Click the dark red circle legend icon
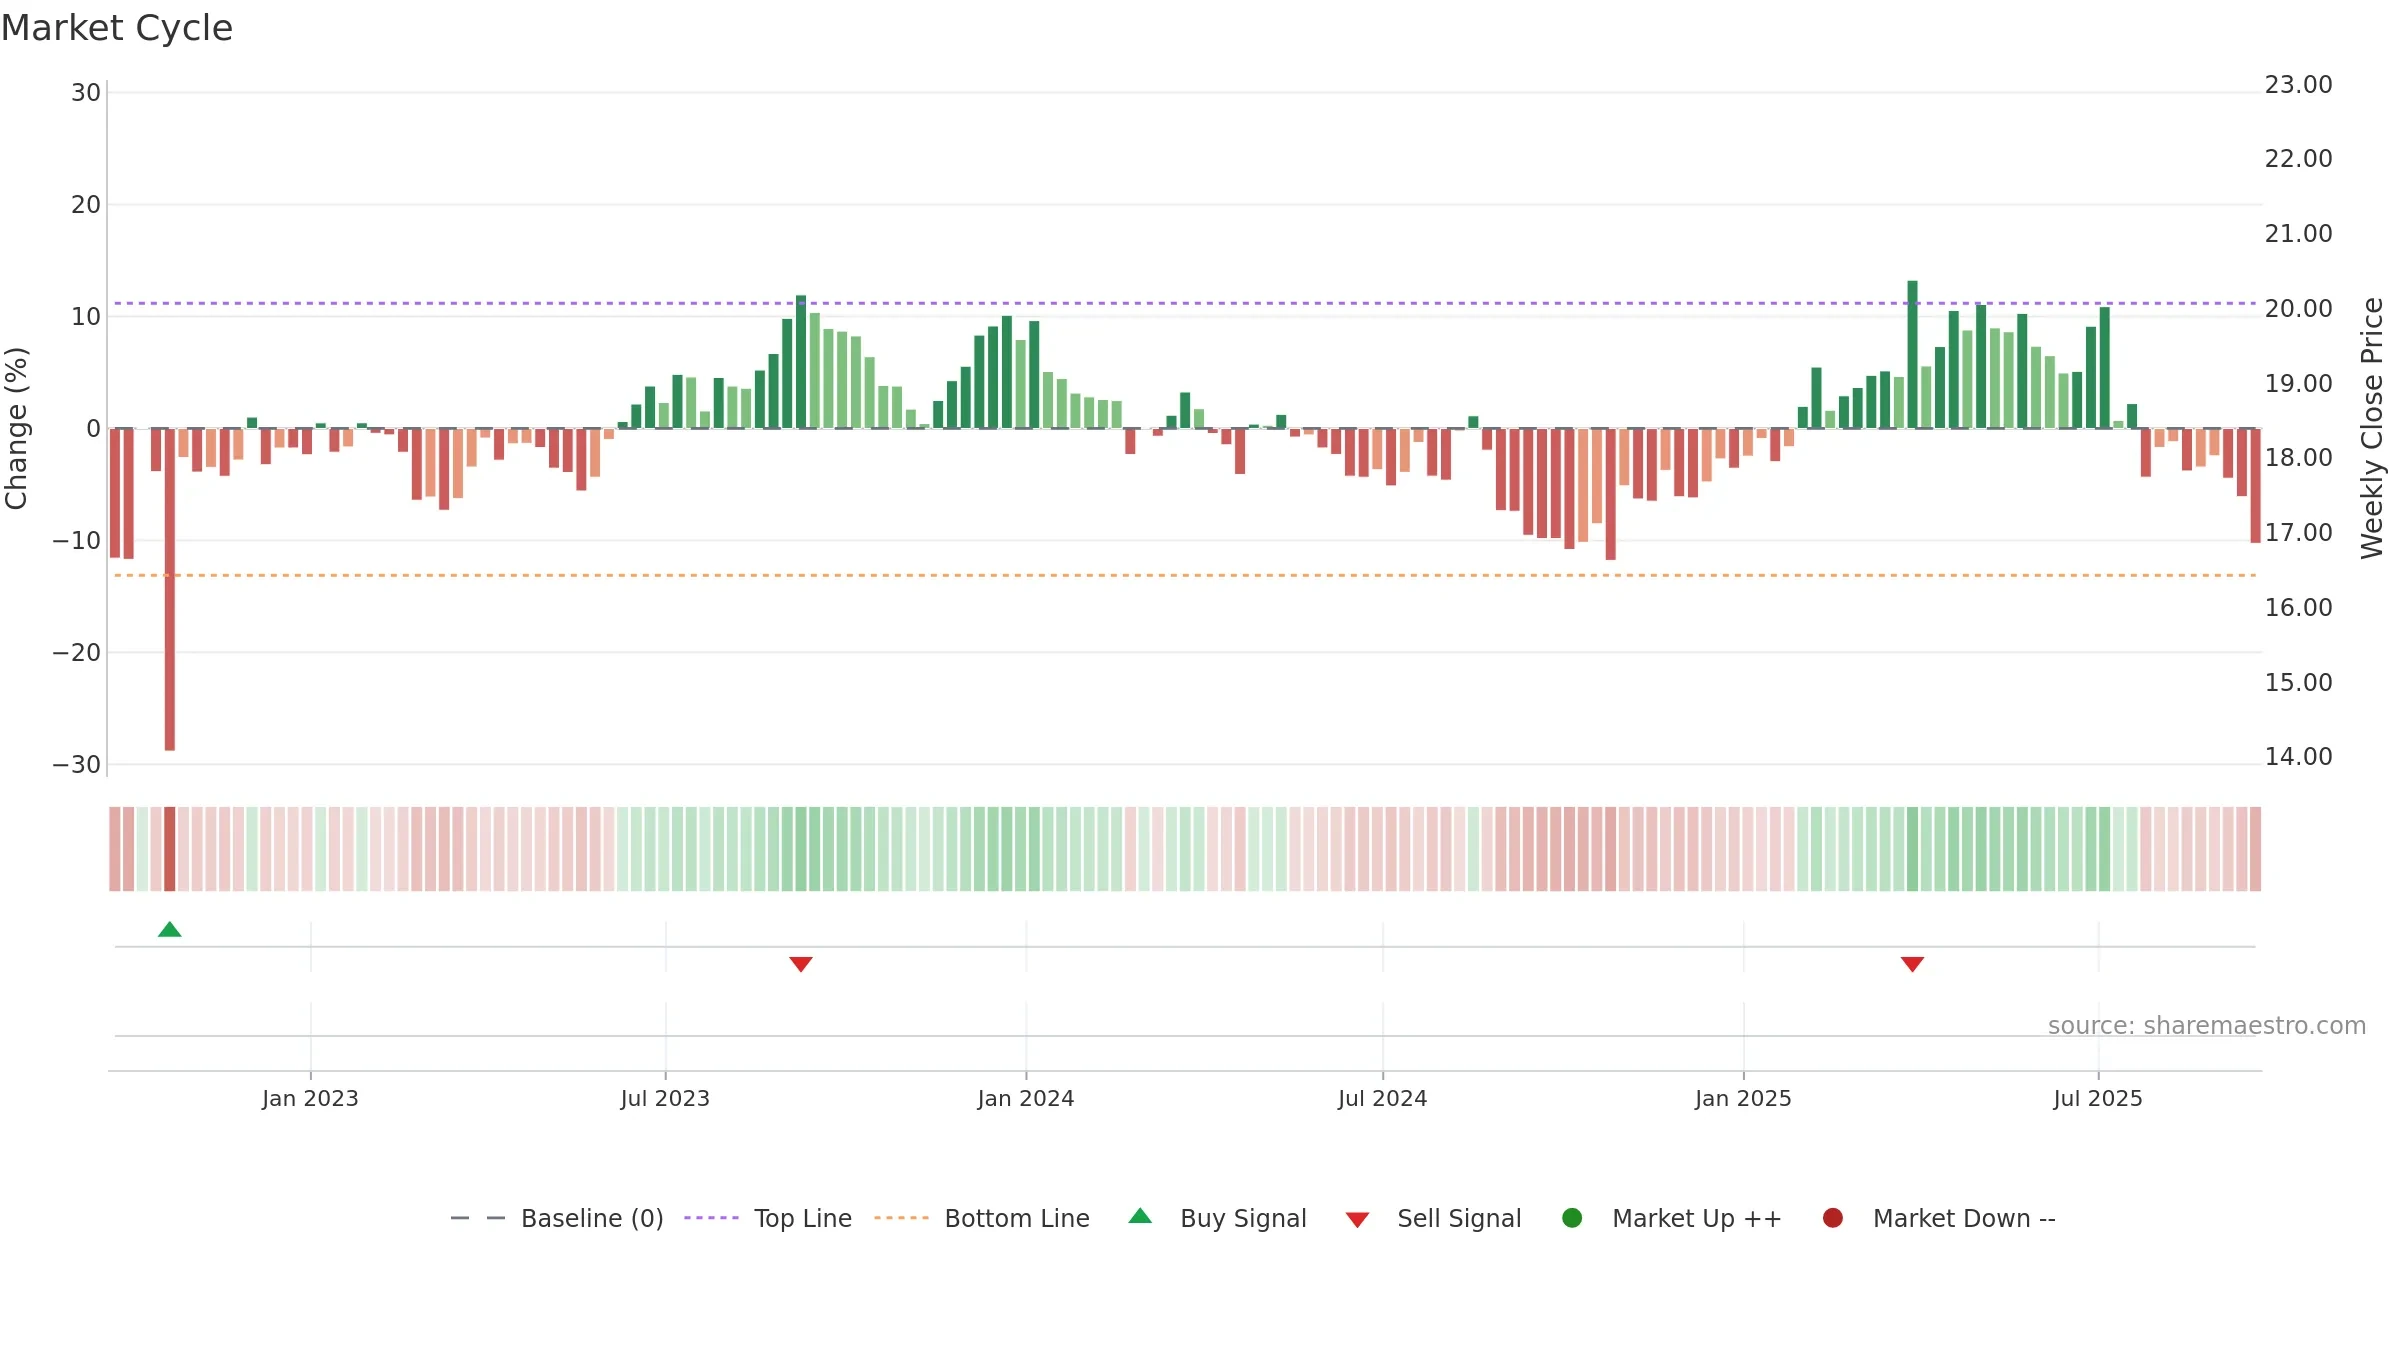2400x1350 pixels. point(1833,1218)
